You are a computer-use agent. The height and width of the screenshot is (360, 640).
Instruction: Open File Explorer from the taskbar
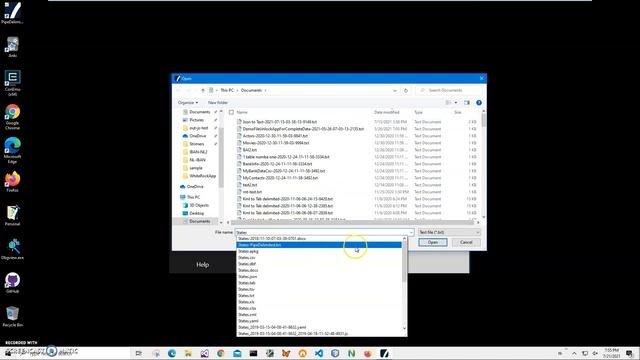(188, 353)
